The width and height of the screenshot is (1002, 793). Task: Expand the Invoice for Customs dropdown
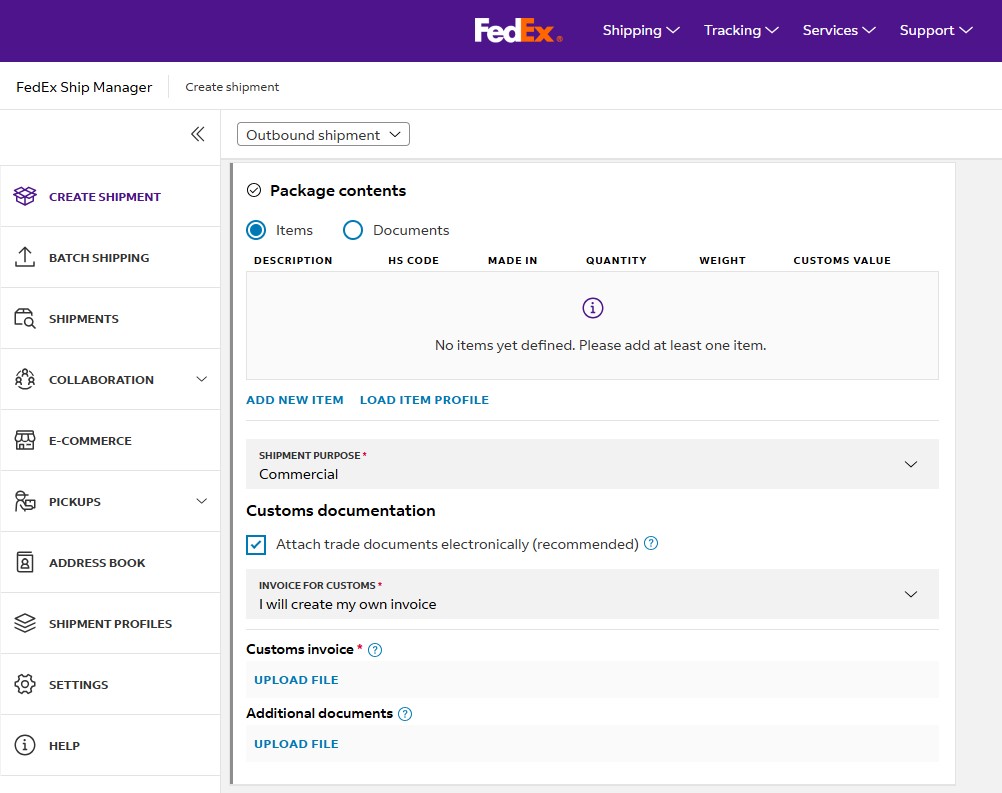(x=592, y=594)
